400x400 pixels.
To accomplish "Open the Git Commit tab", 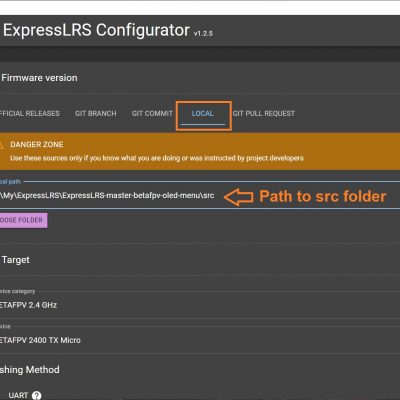I will (x=152, y=113).
